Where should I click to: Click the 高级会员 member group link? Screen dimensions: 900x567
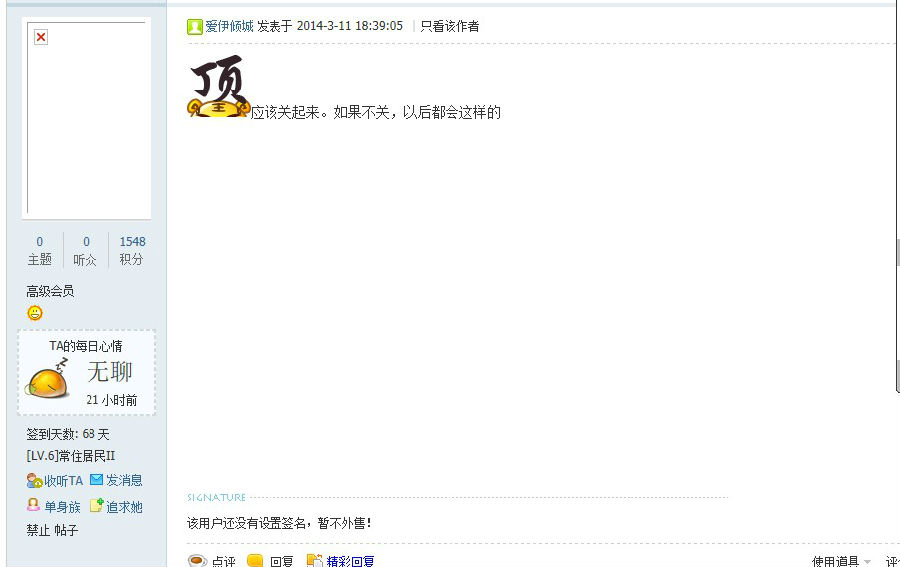(50, 291)
